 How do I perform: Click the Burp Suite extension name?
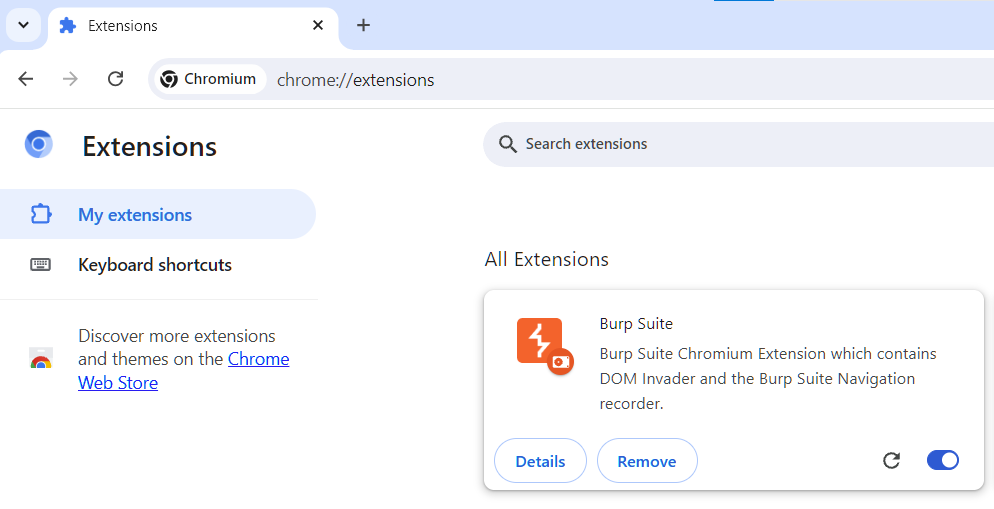tap(636, 323)
